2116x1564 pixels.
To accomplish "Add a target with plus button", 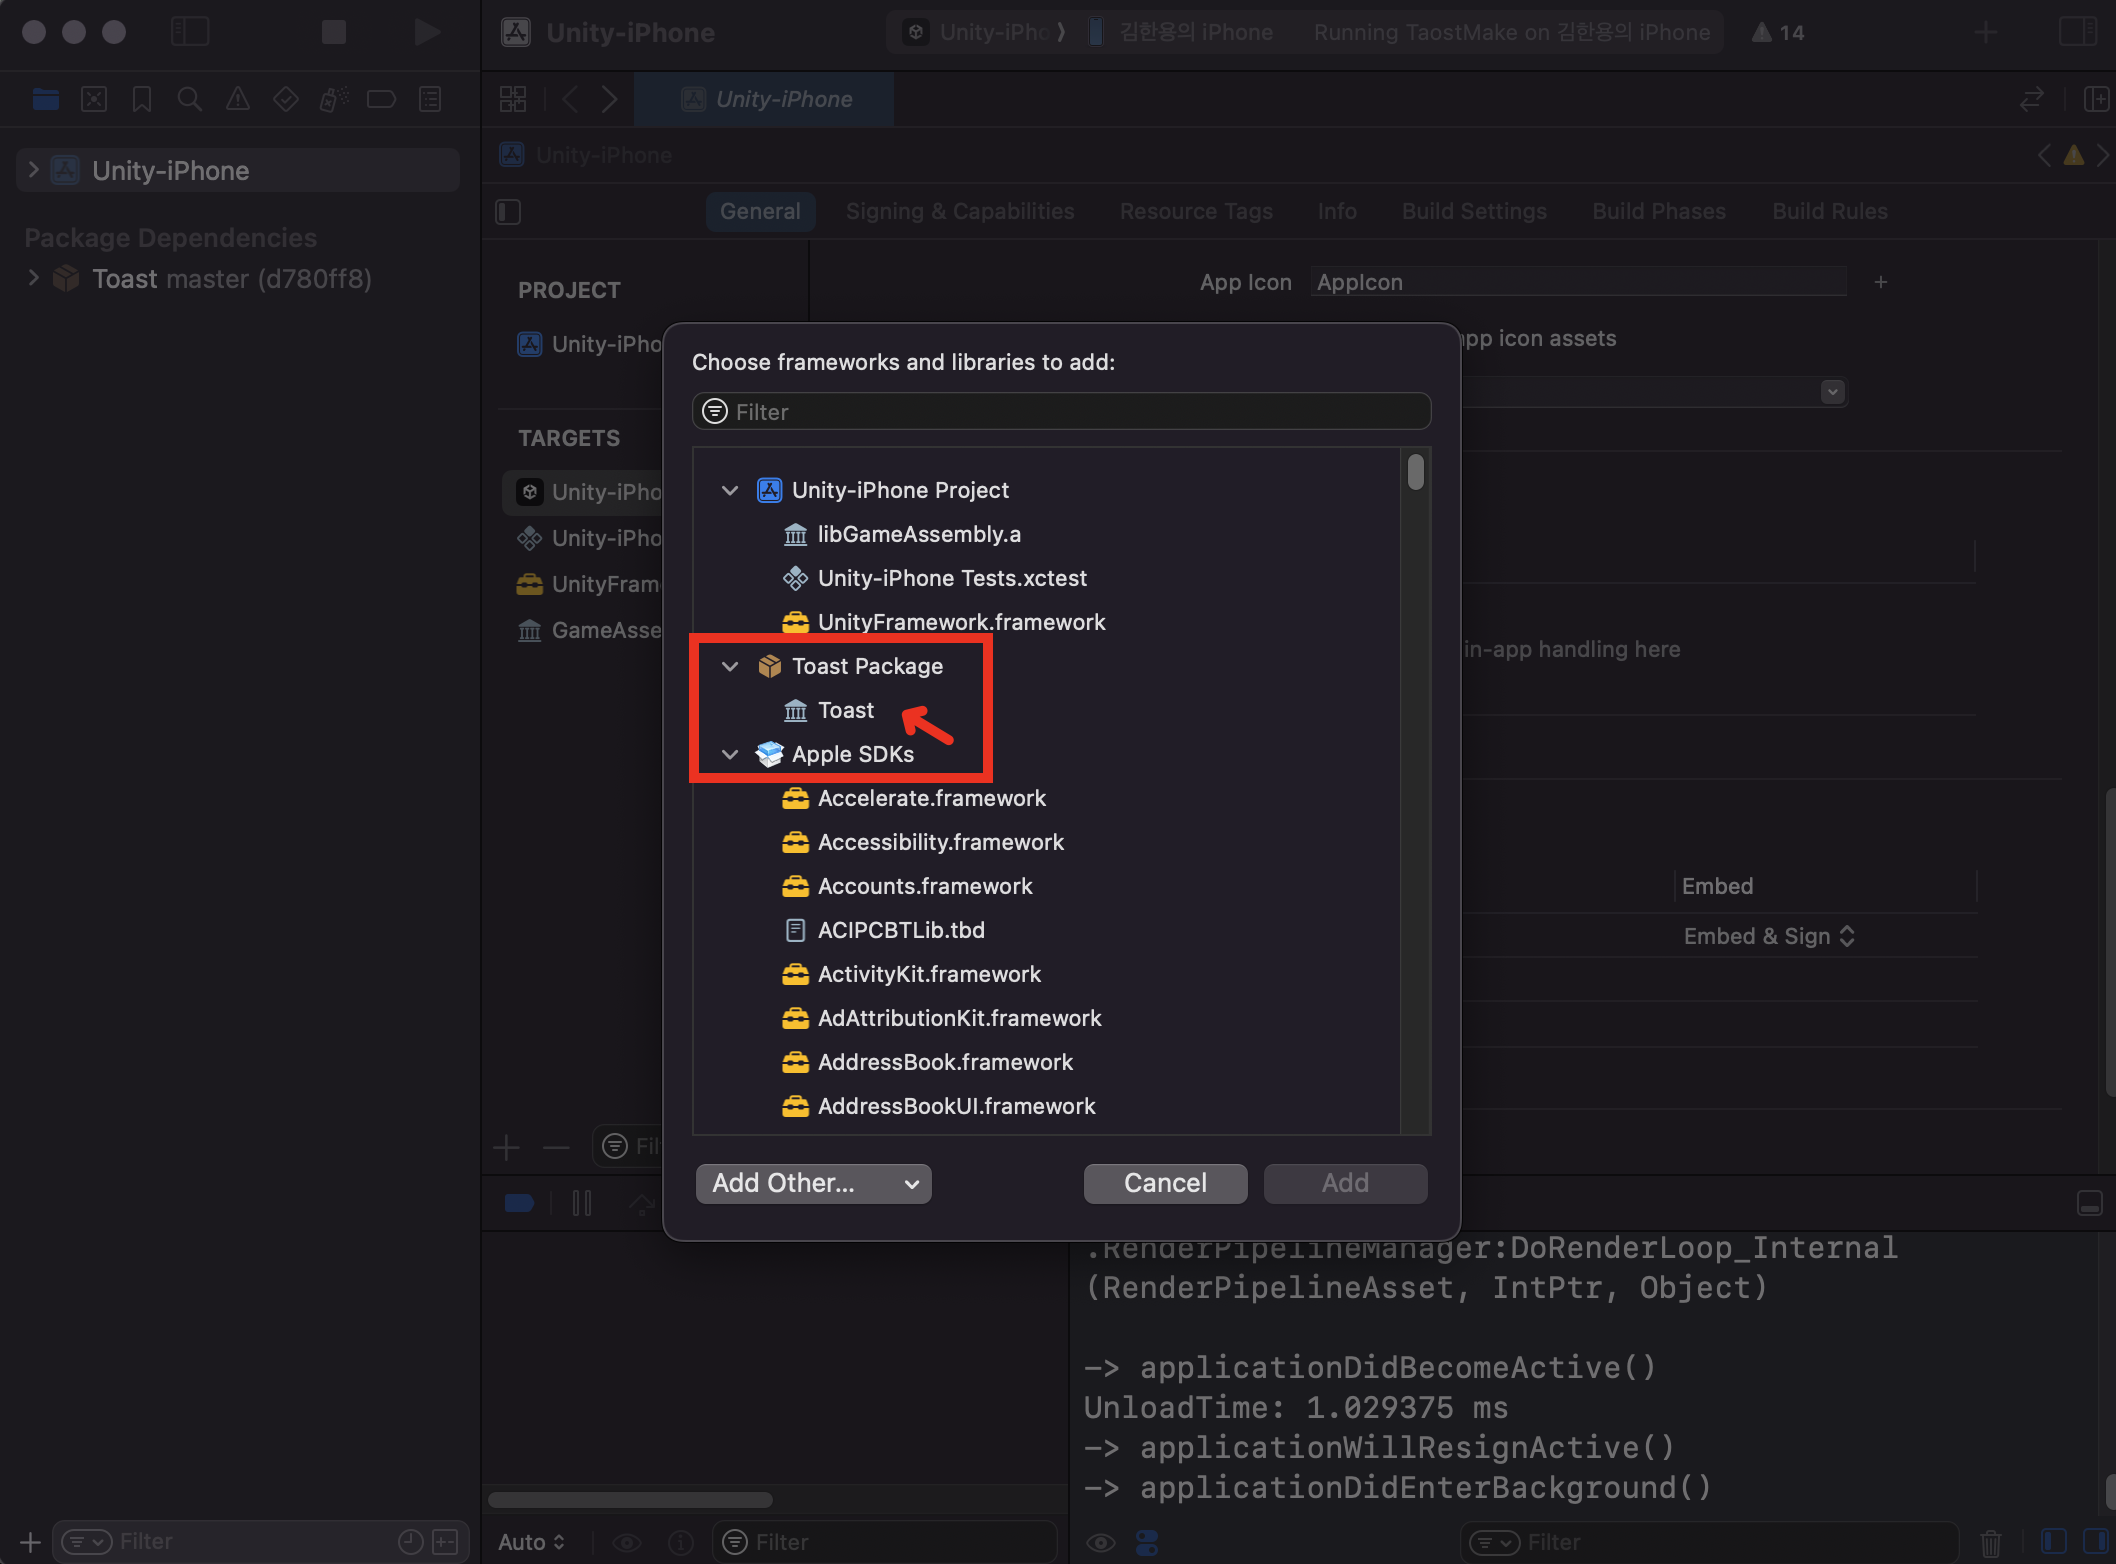I will click(507, 1147).
